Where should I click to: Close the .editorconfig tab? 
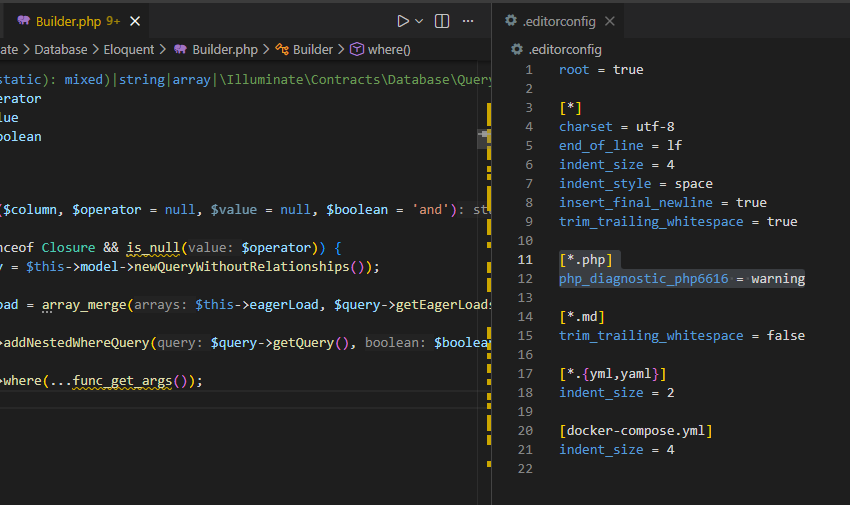[x=609, y=21]
